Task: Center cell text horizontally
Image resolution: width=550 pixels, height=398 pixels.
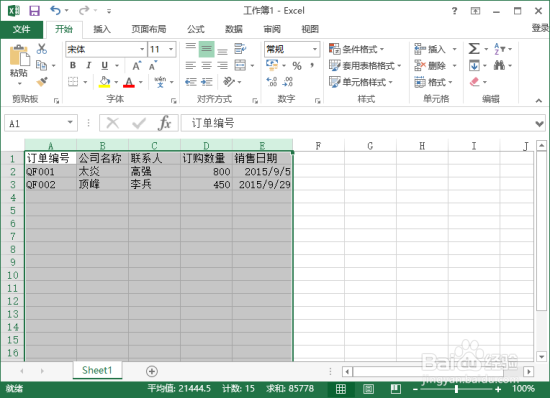Action: click(206, 66)
